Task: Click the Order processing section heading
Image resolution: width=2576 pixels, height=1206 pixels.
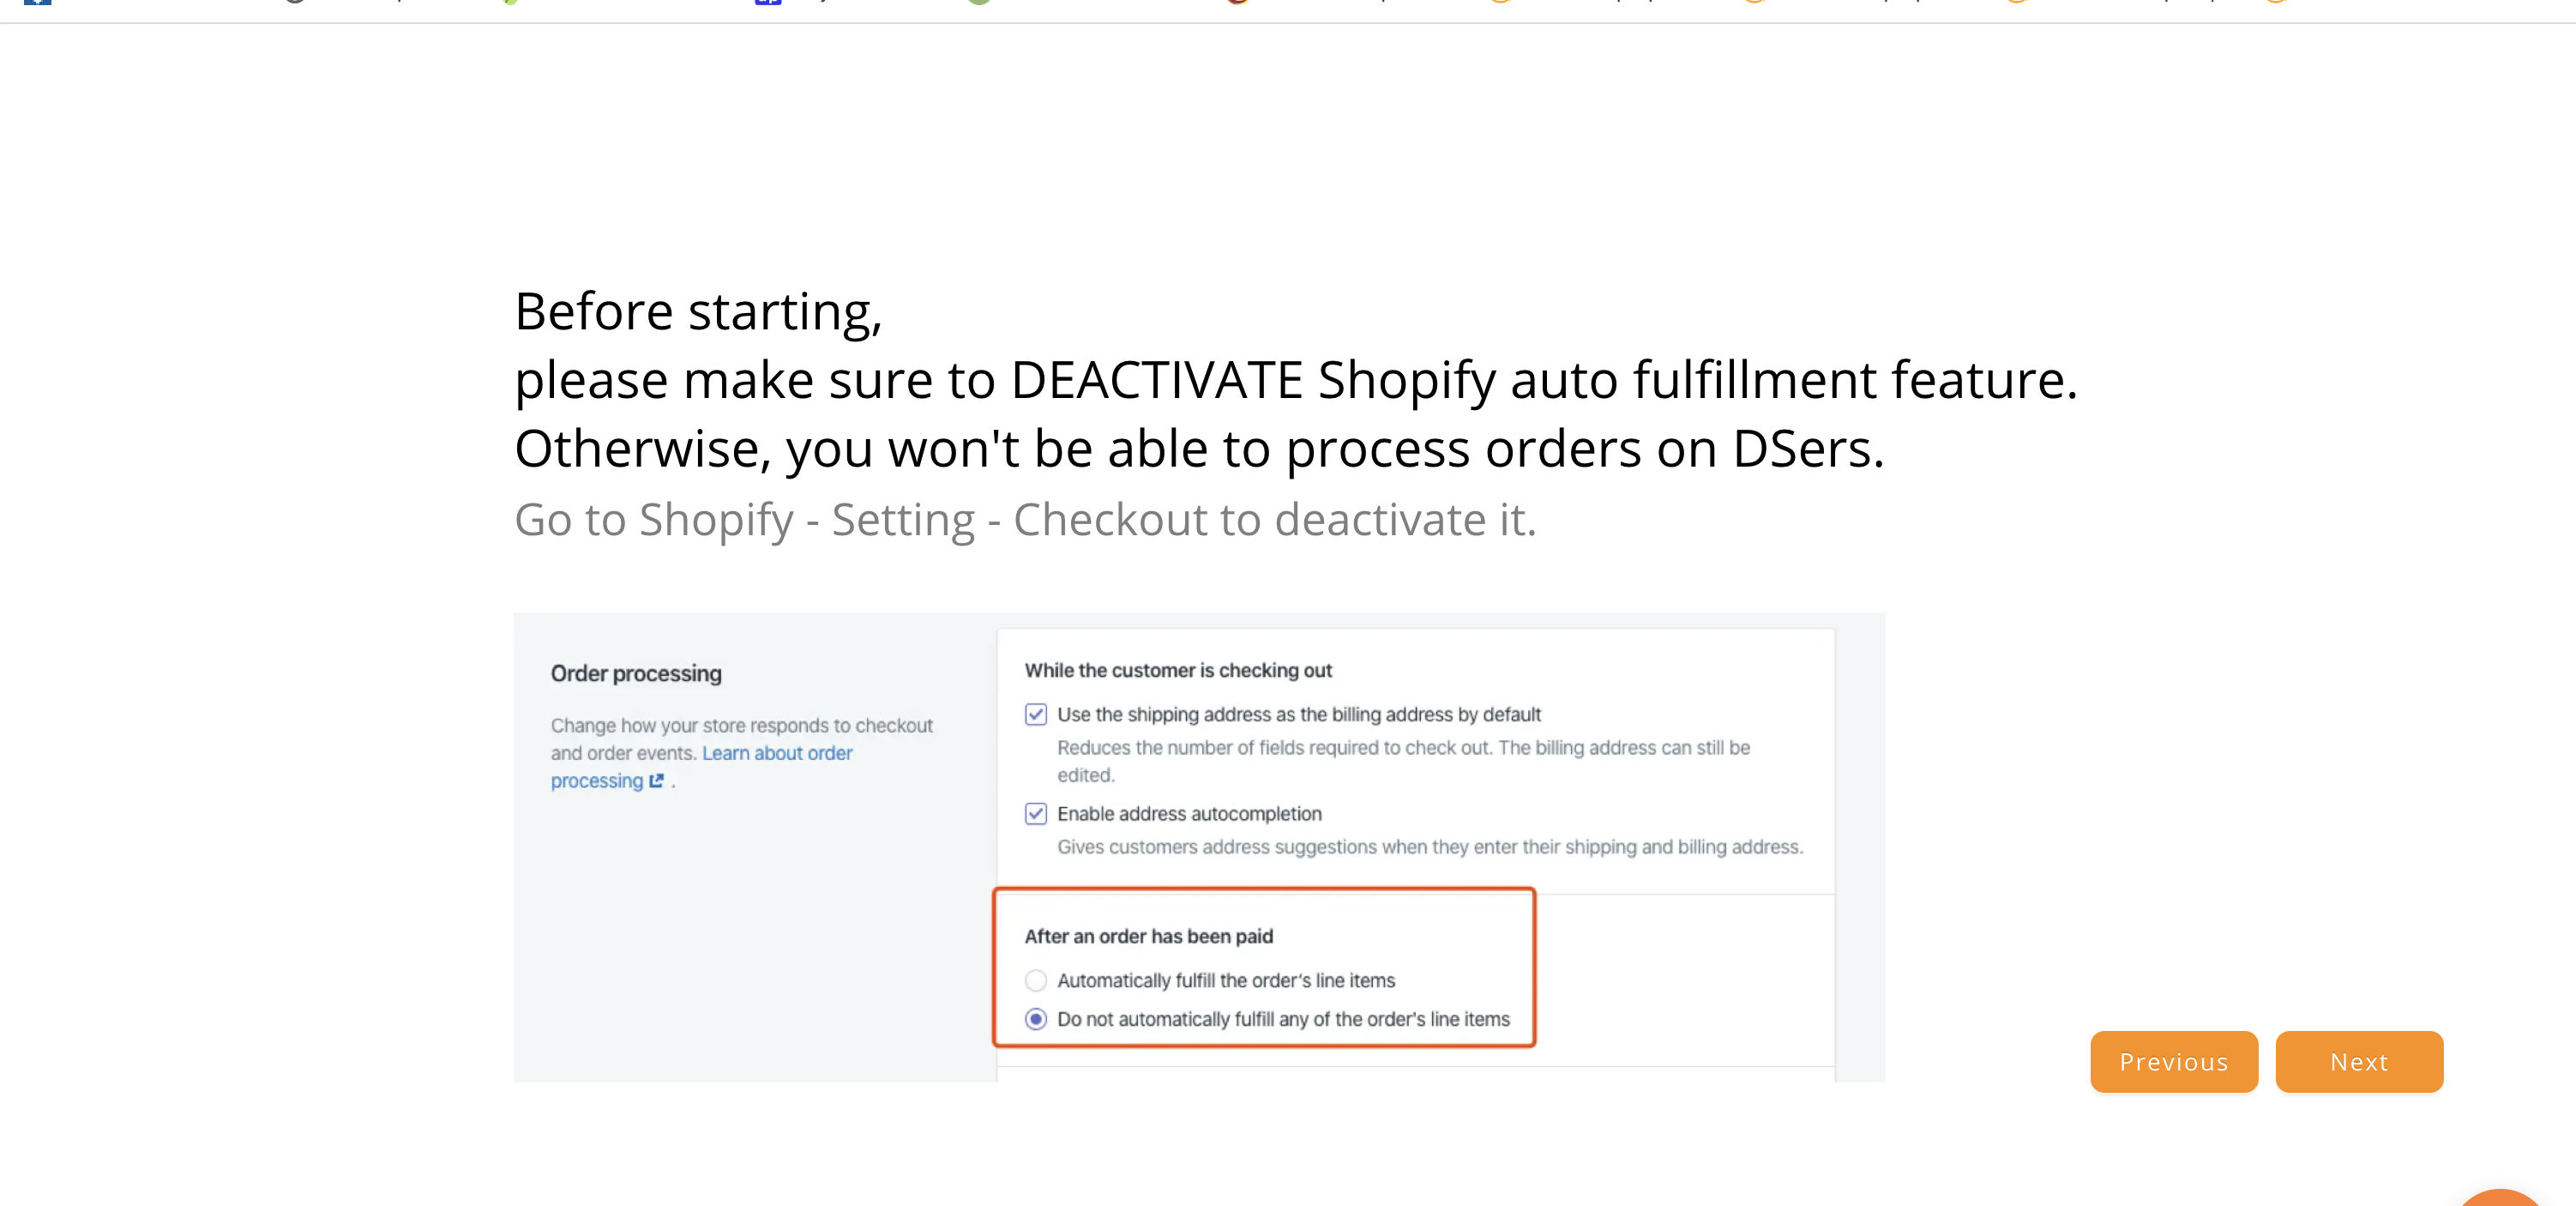Action: point(636,673)
